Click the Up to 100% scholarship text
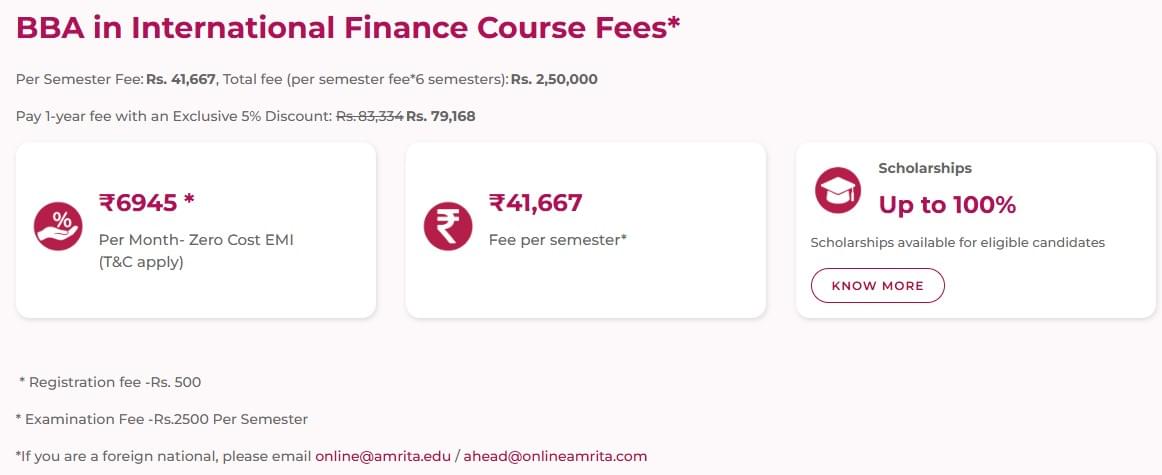1162x475 pixels. 947,205
